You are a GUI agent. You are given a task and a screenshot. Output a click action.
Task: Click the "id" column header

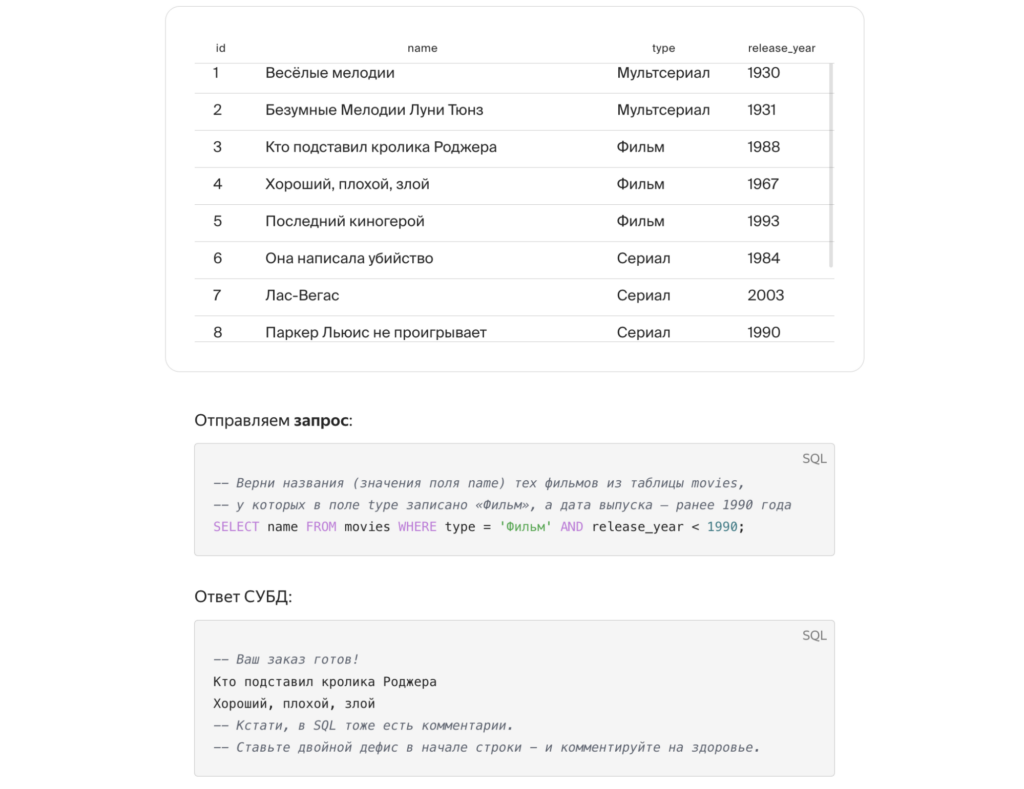click(220, 48)
